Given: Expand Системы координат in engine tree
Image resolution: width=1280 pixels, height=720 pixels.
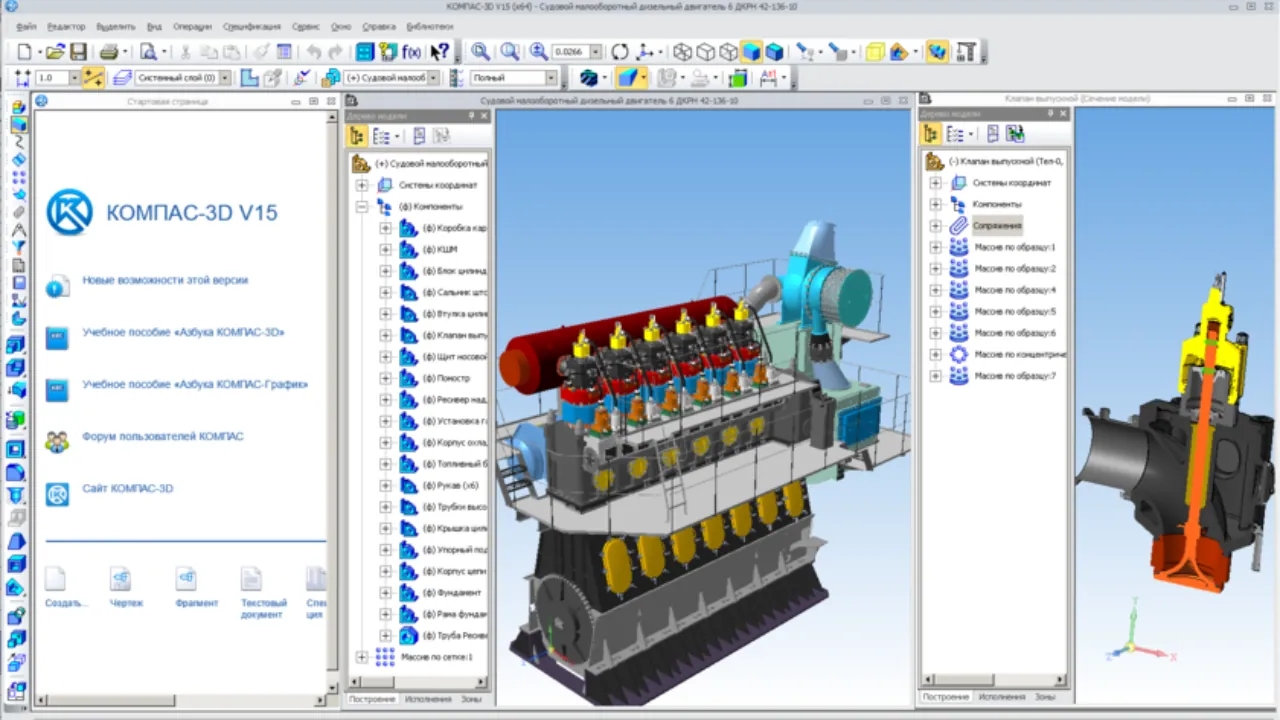Looking at the screenshot, I should [x=362, y=185].
